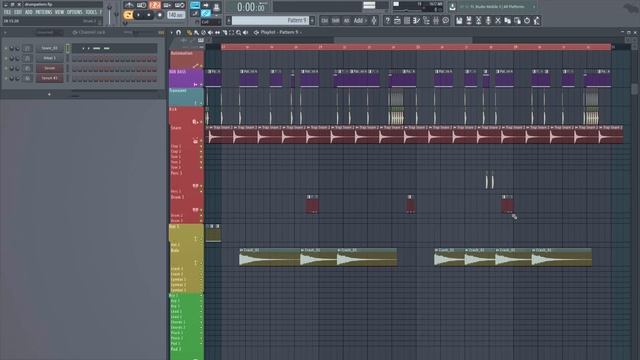Click the Ctrl shortcut button
The width and height of the screenshot is (640, 360).
pos(324,20)
